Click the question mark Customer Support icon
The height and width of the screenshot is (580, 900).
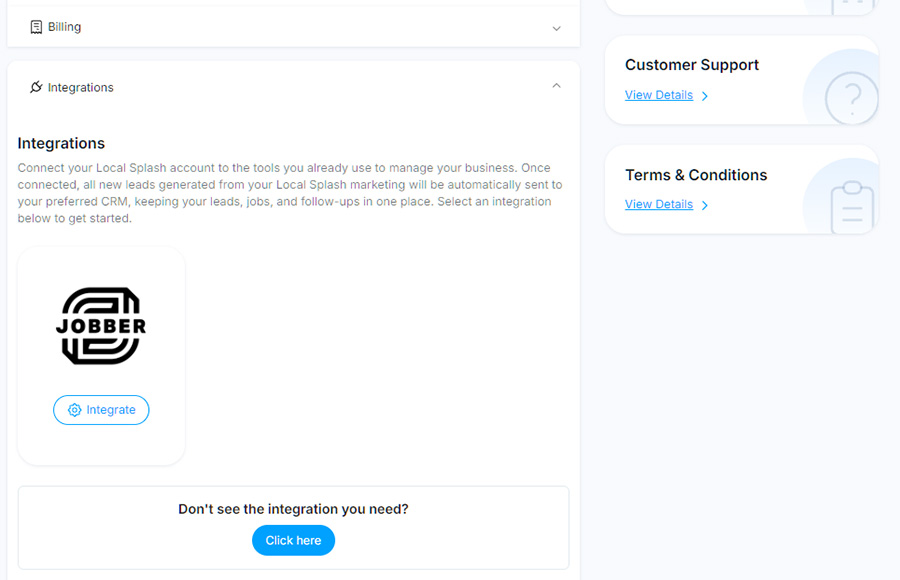pos(852,98)
